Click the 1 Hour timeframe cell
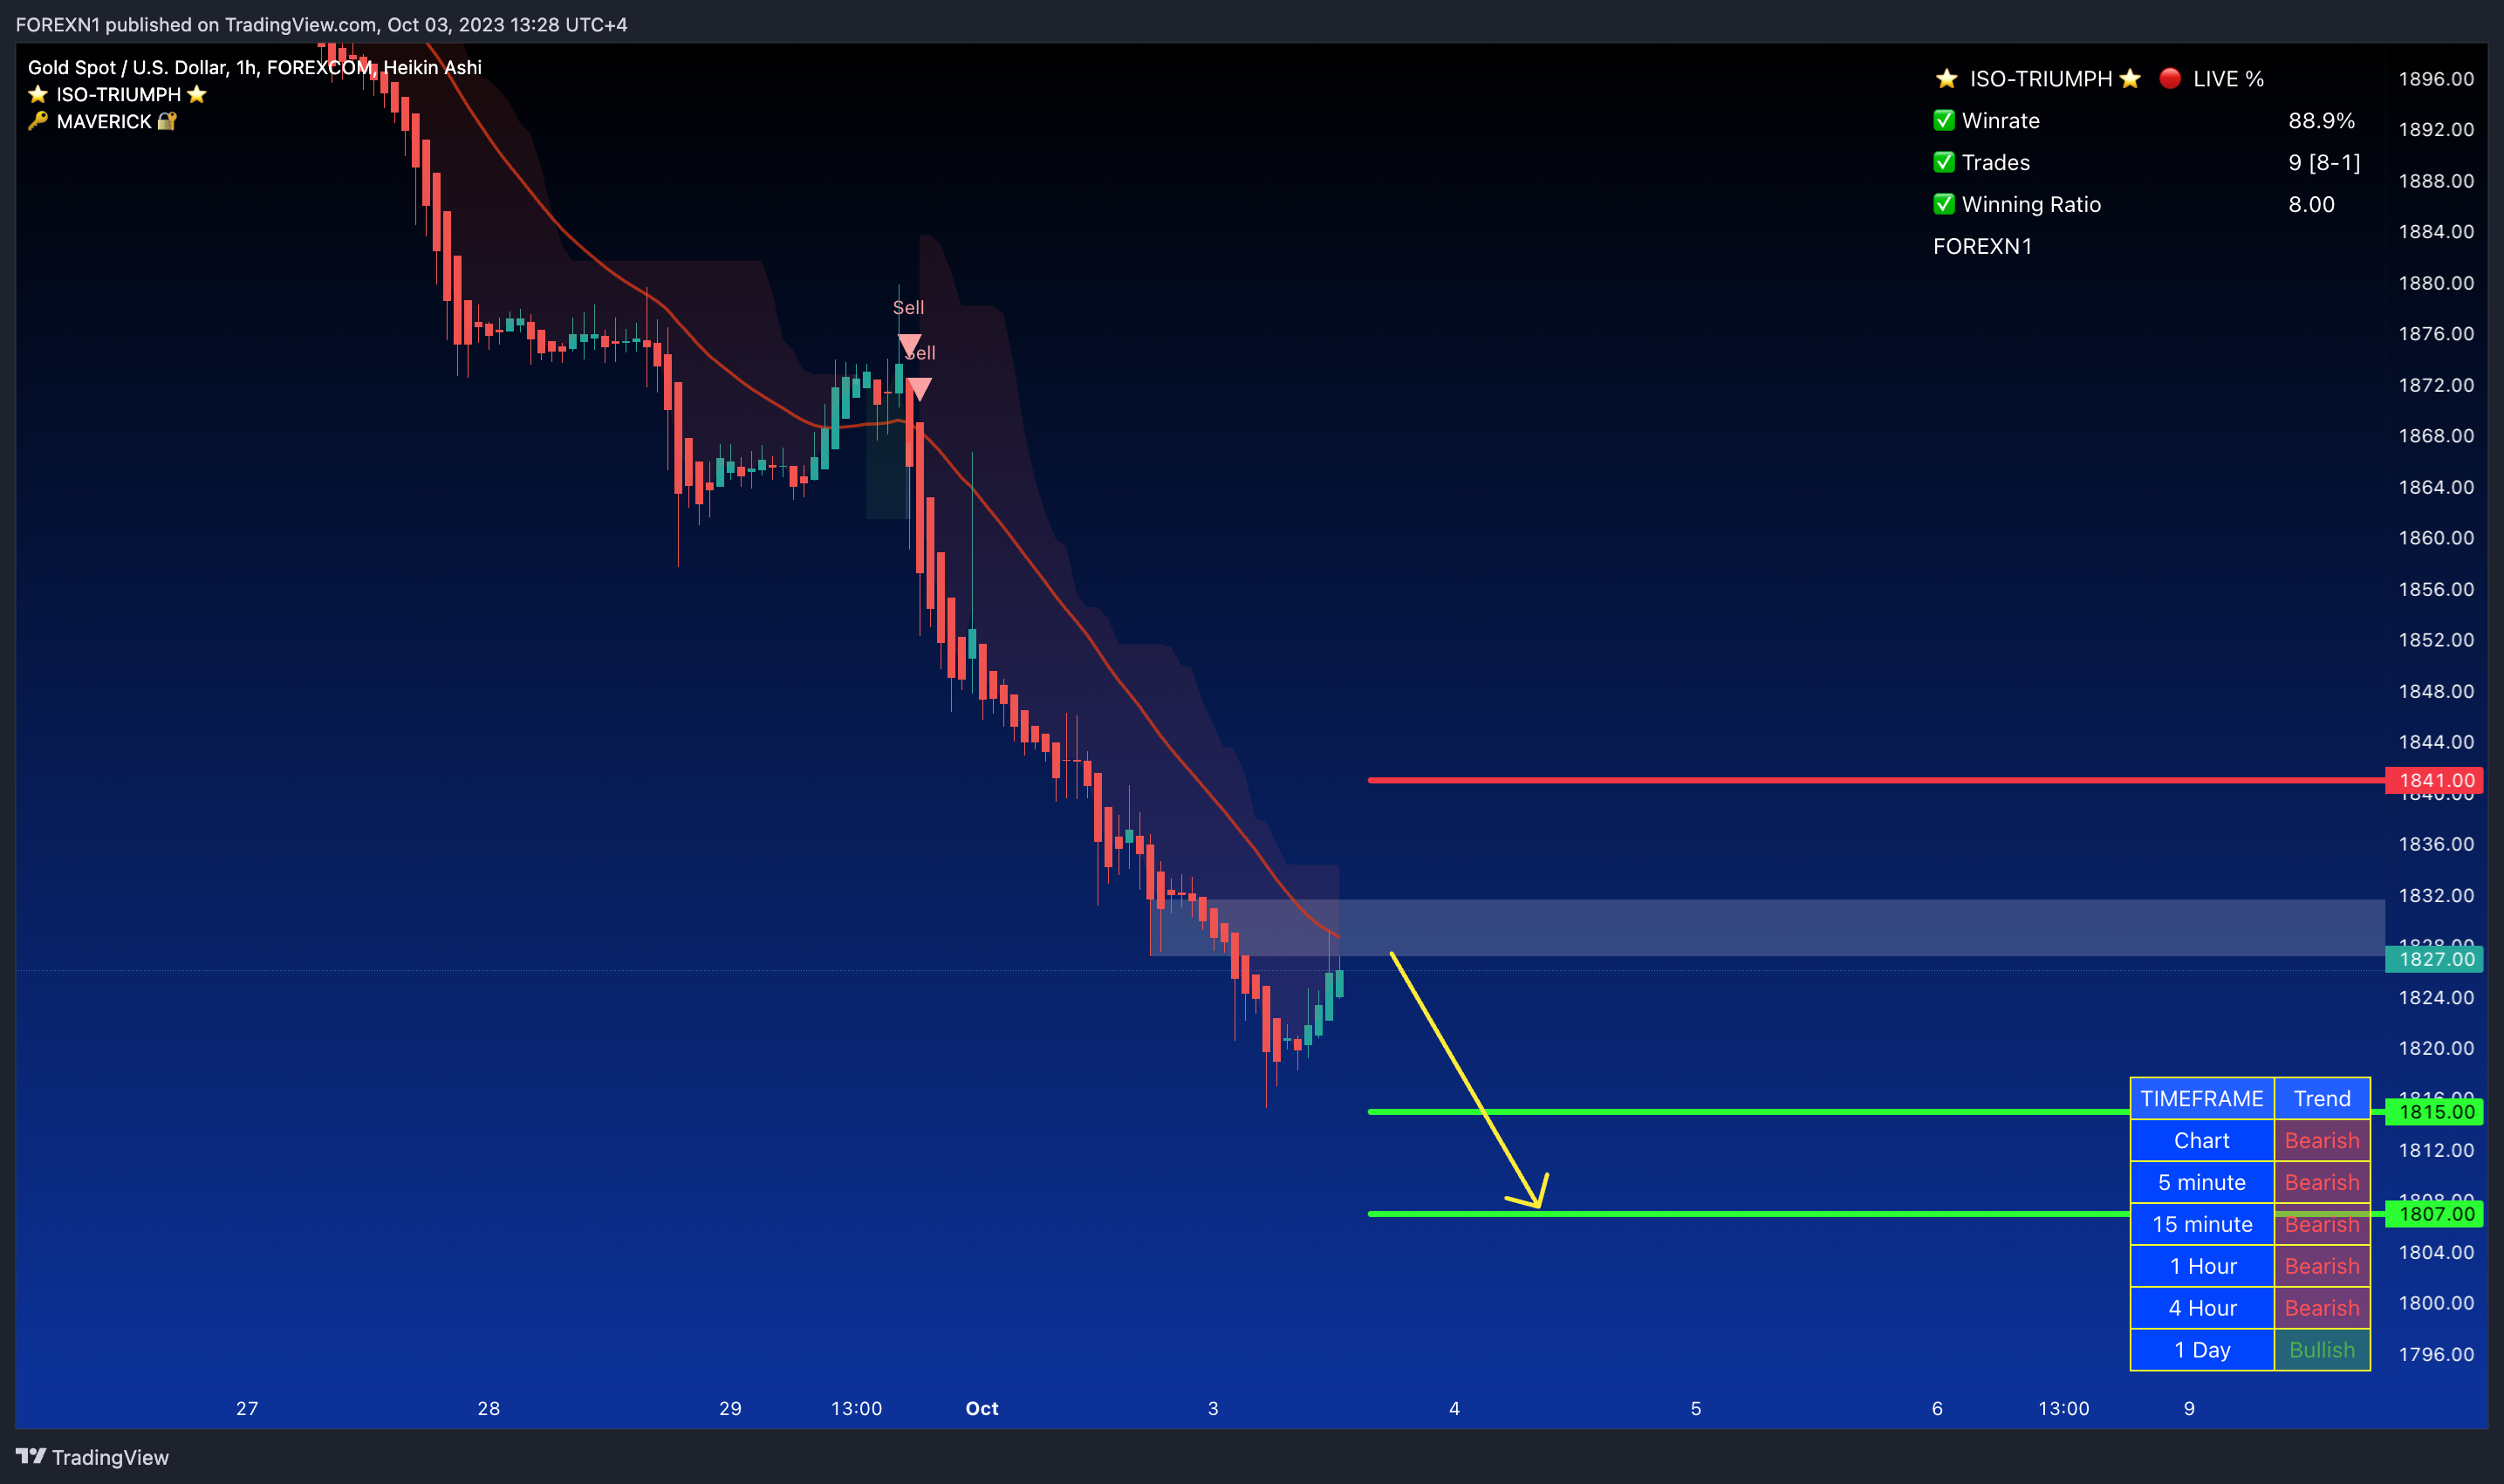Screen dimensions: 2504x1484 pyautogui.click(x=2202, y=1266)
